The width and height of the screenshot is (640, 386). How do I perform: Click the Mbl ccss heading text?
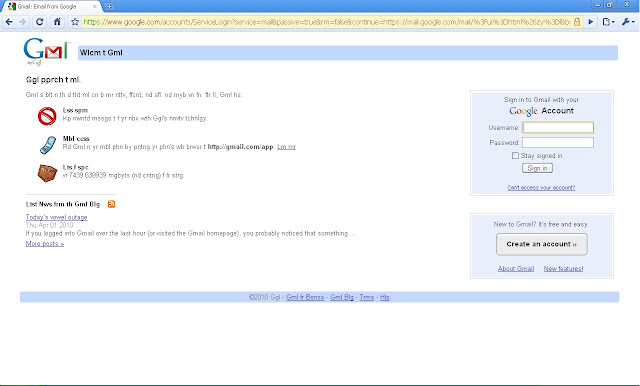(76, 139)
